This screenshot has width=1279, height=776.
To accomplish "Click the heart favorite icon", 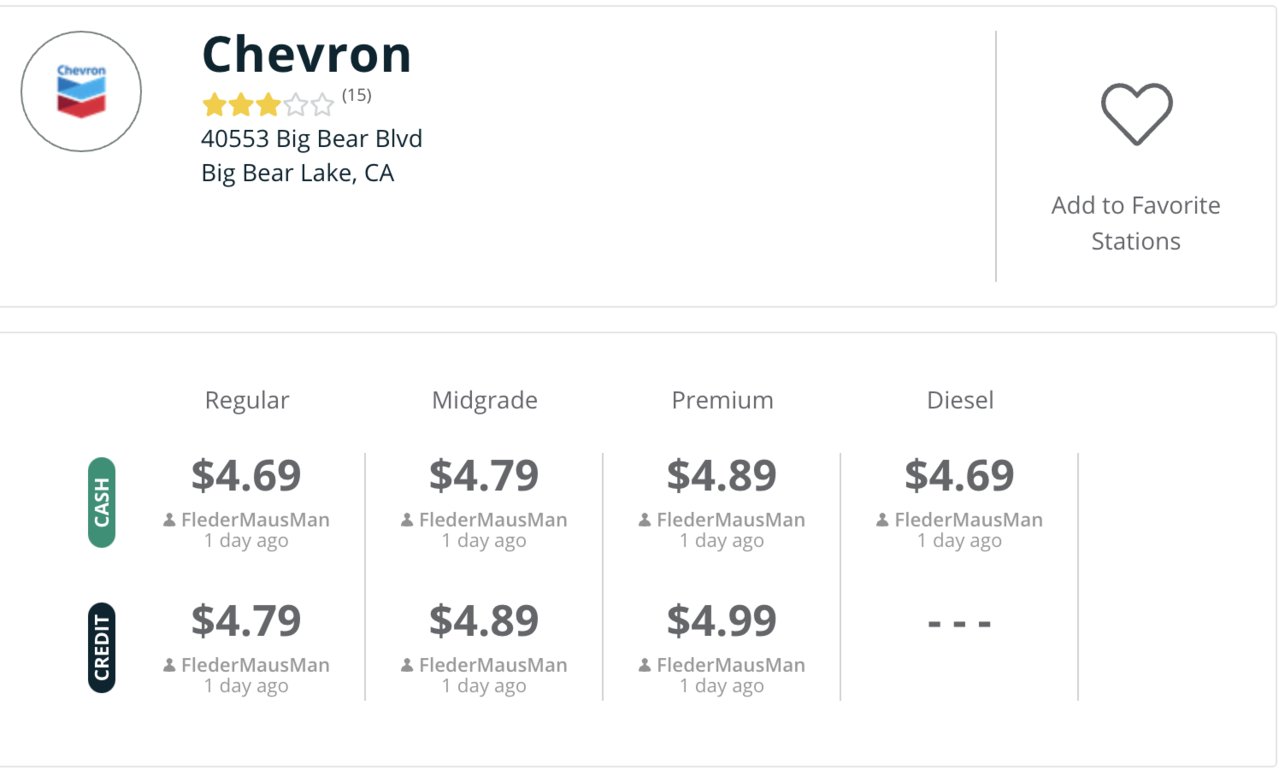I will tap(1136, 114).
